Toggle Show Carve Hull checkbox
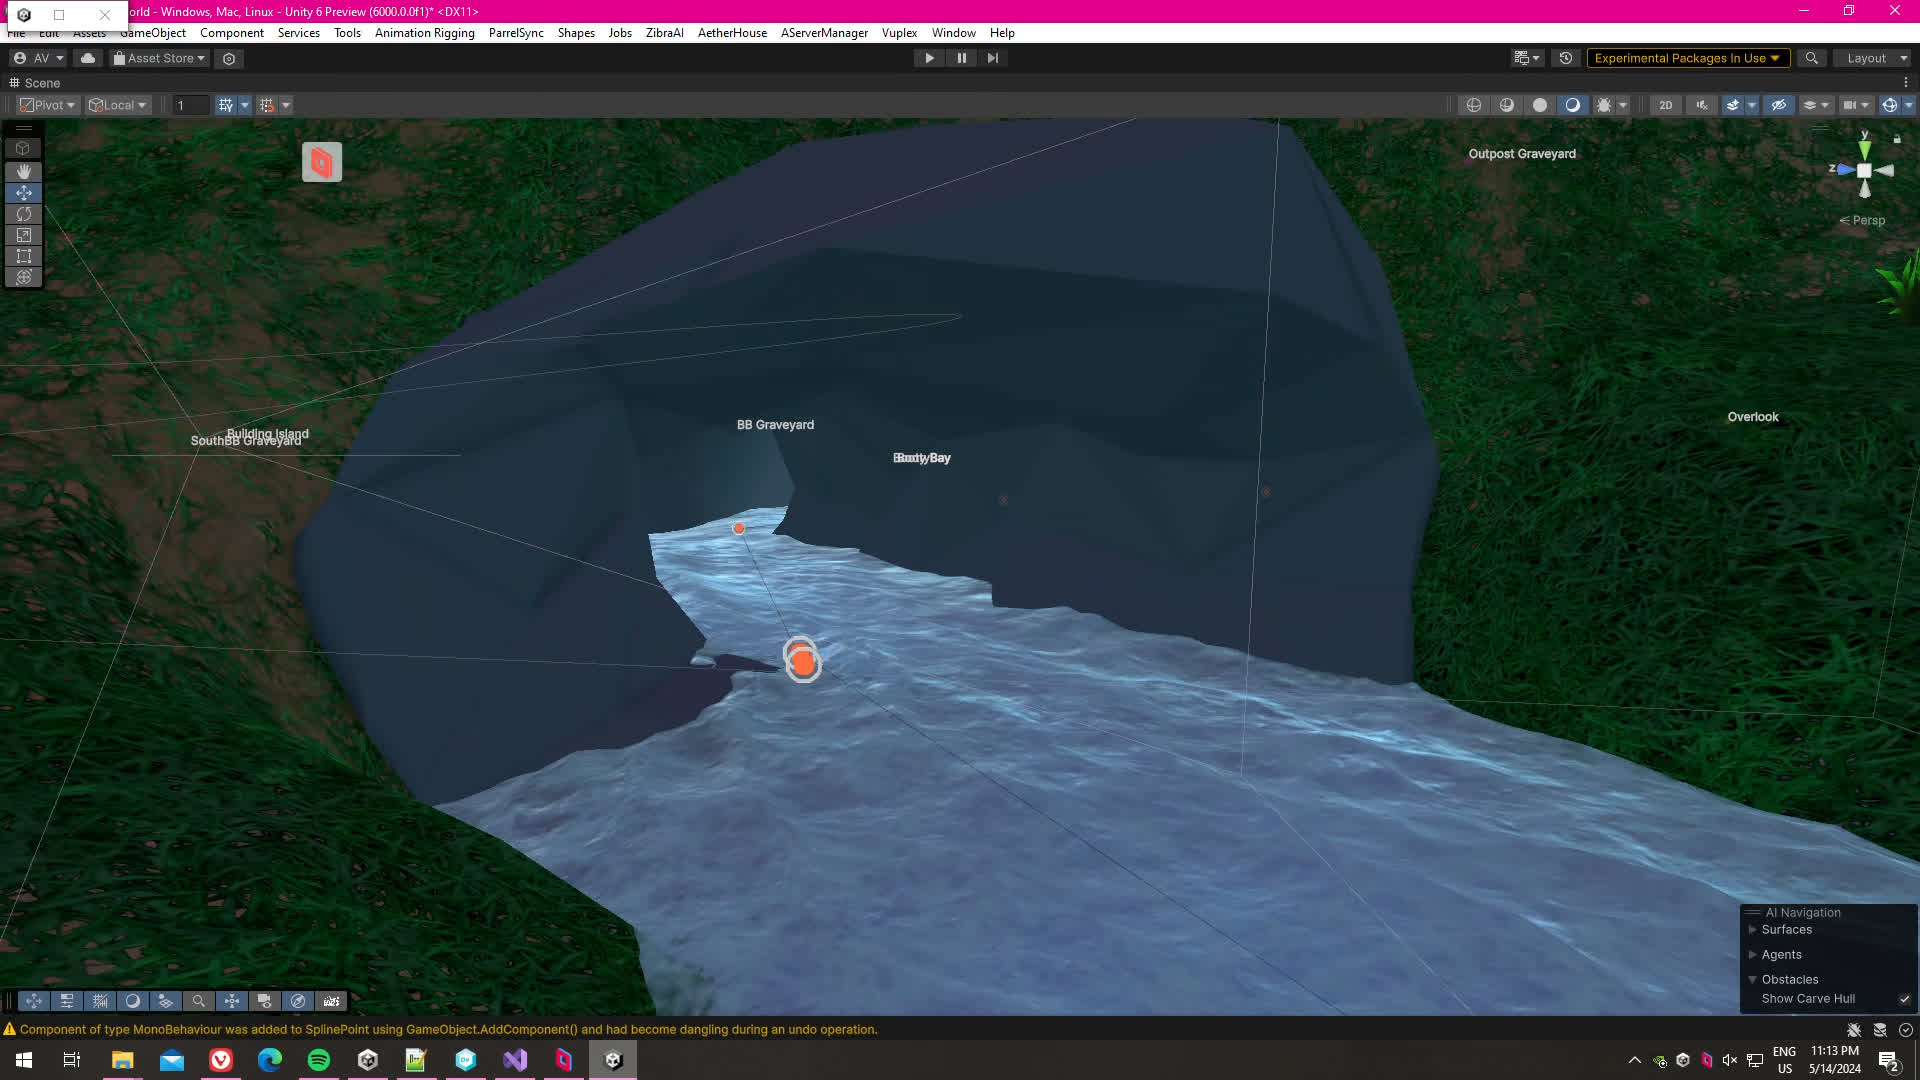1920x1080 pixels. click(1904, 999)
